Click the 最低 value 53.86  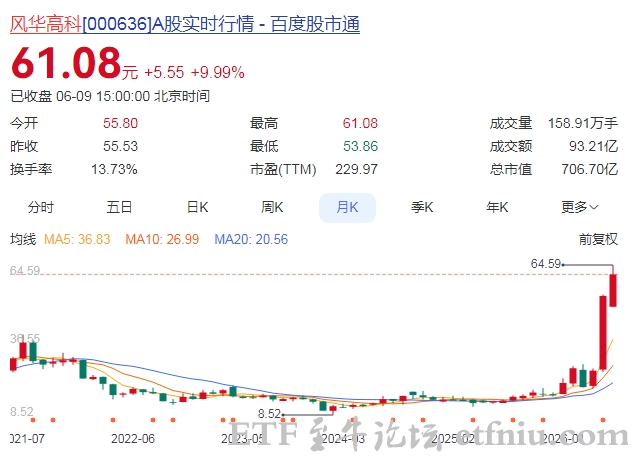pyautogui.click(x=360, y=146)
